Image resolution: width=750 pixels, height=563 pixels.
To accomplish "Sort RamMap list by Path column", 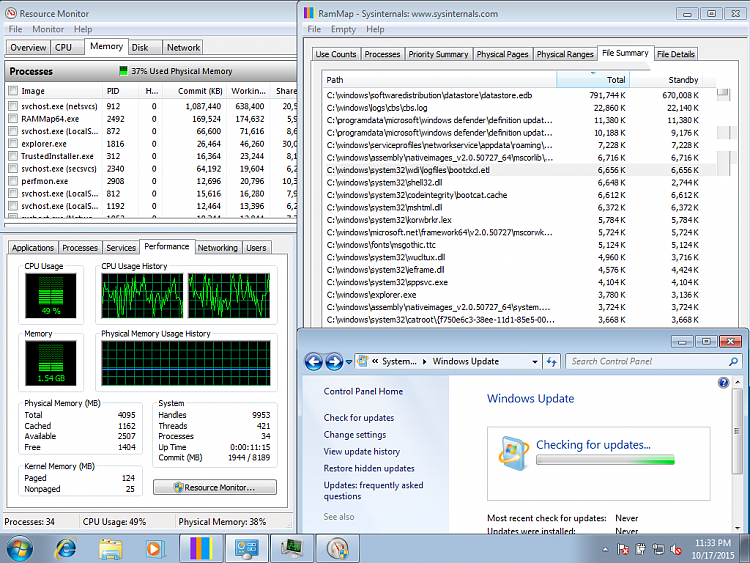I will coord(440,80).
